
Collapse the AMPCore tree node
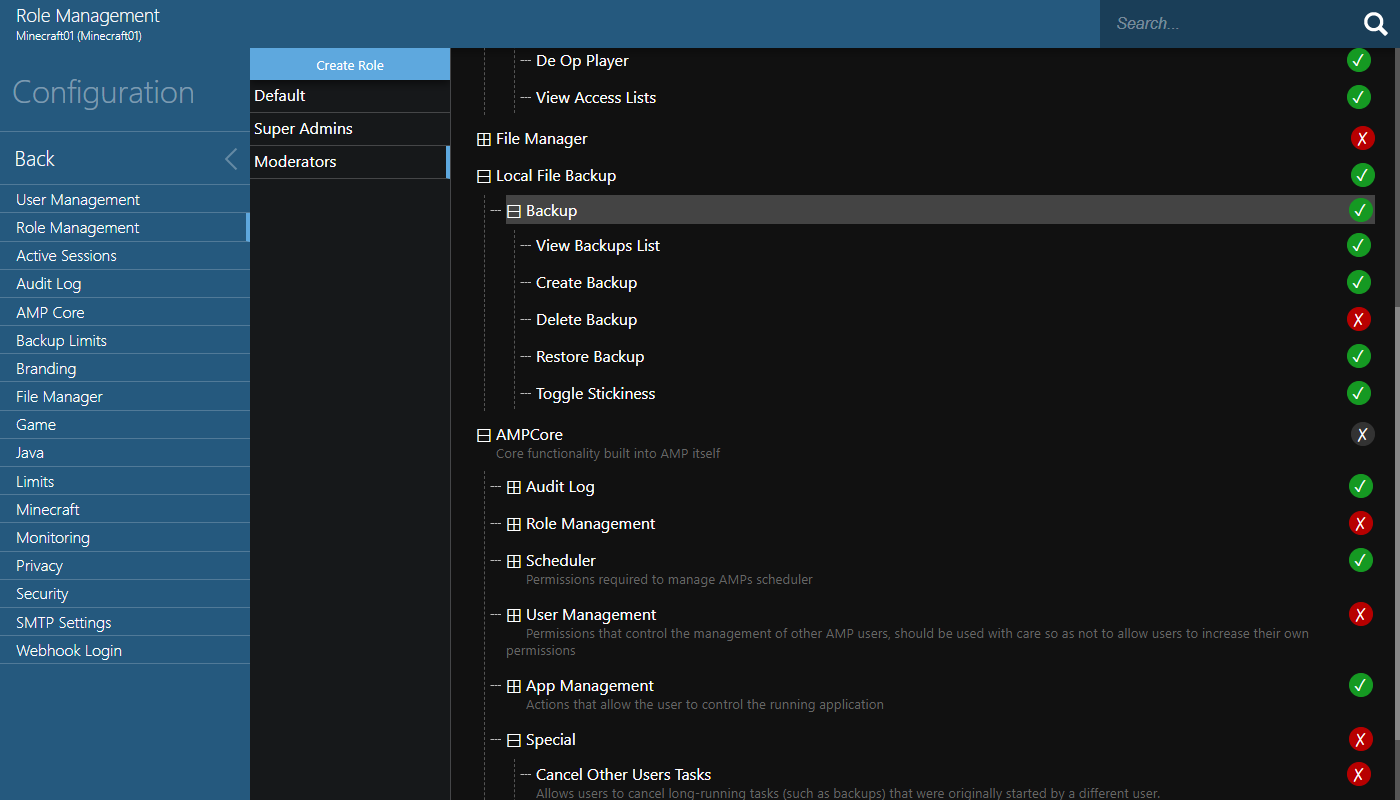pos(484,436)
